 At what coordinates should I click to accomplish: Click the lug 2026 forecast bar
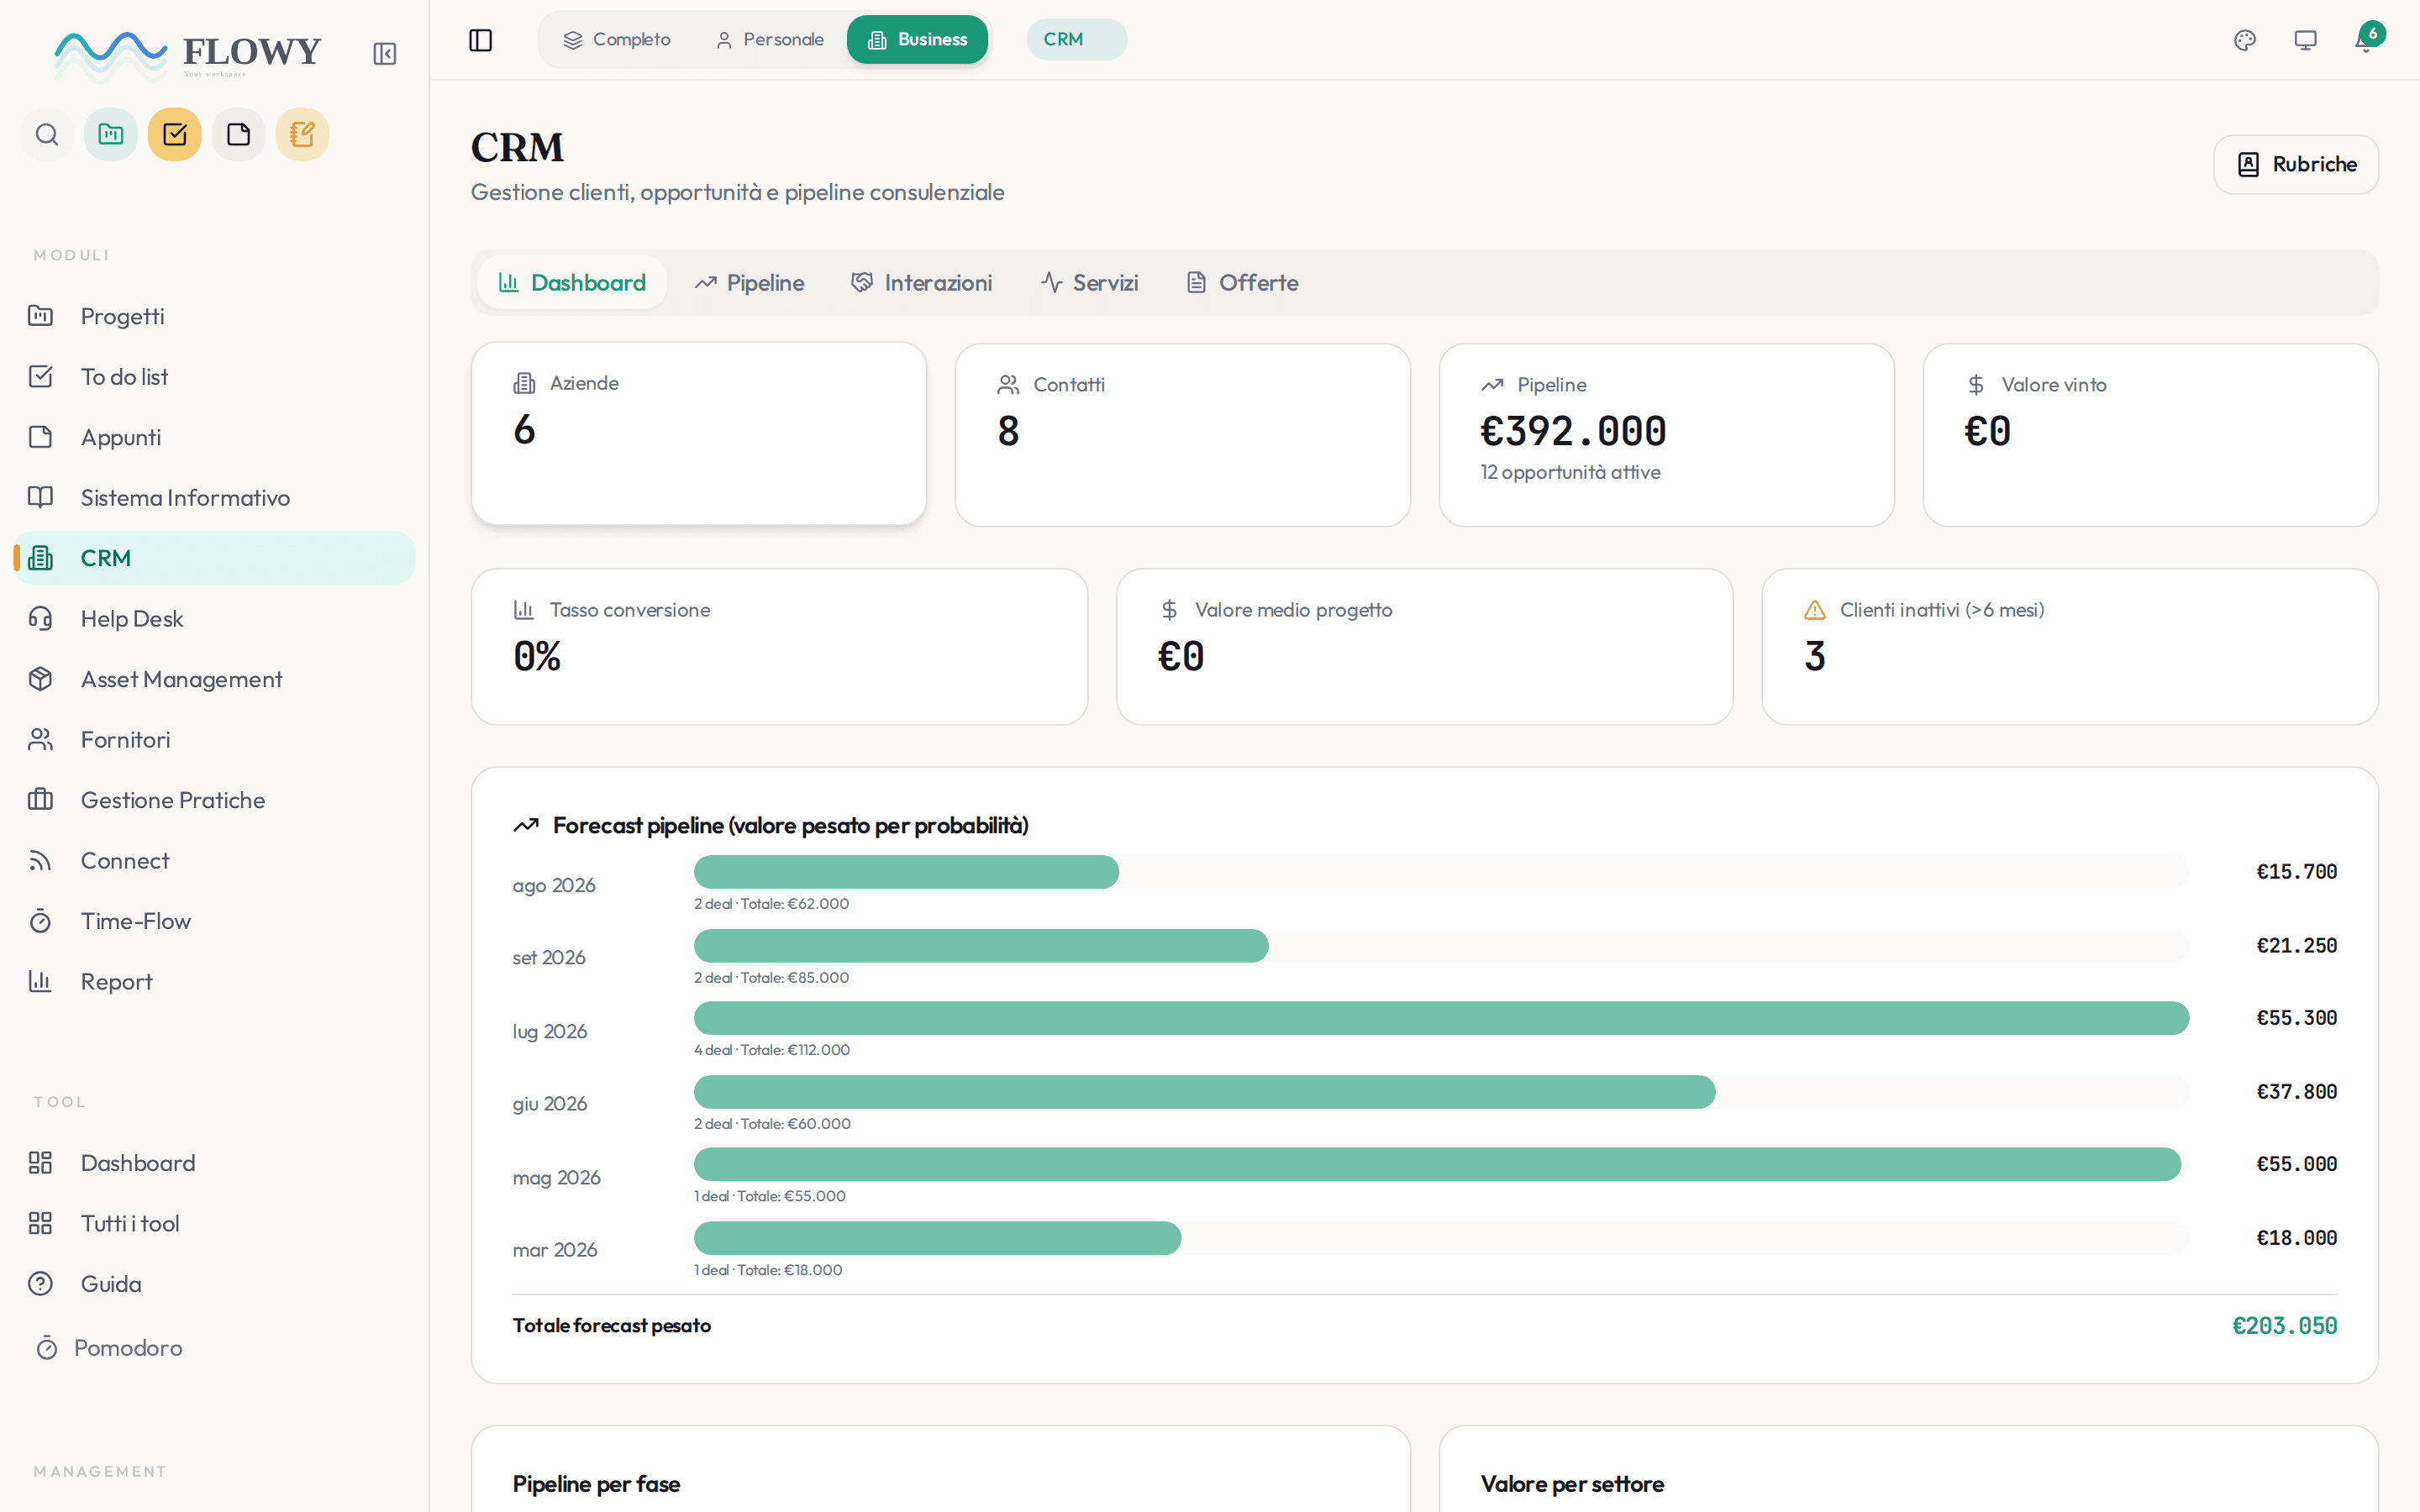click(1442, 1018)
